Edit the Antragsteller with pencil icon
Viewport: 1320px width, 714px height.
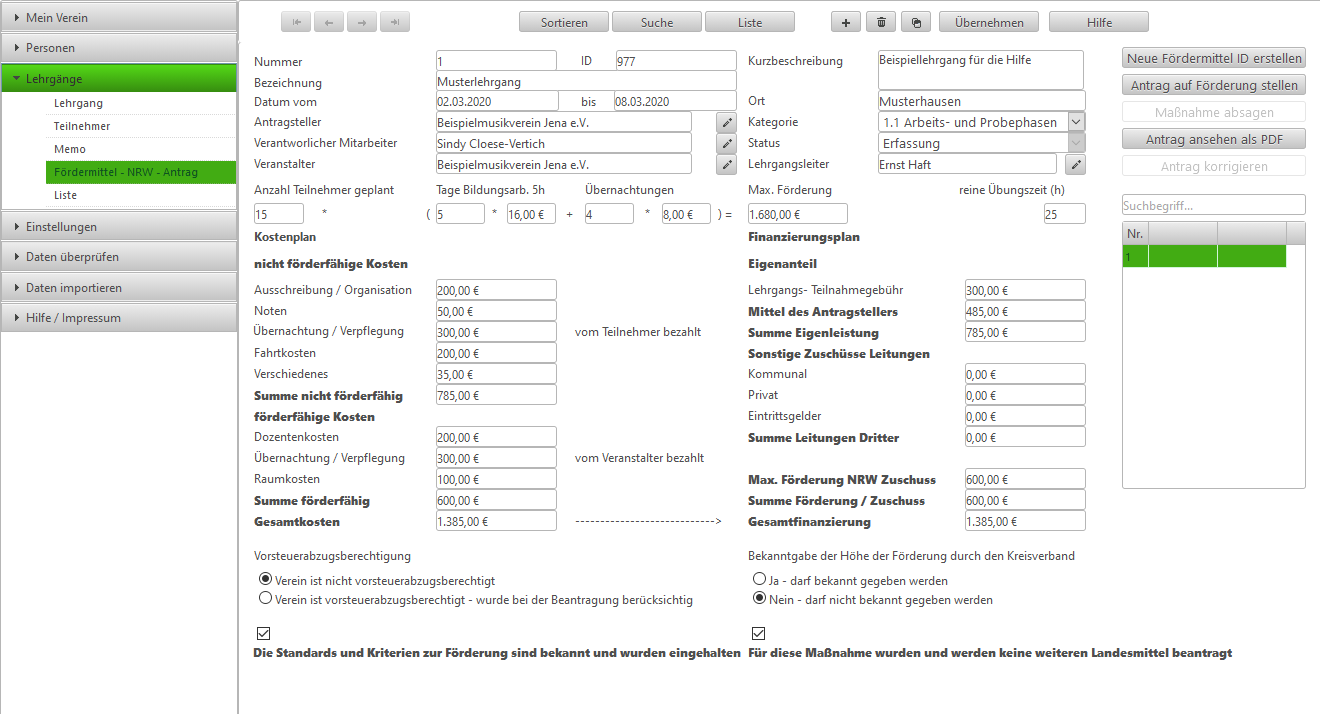(727, 122)
